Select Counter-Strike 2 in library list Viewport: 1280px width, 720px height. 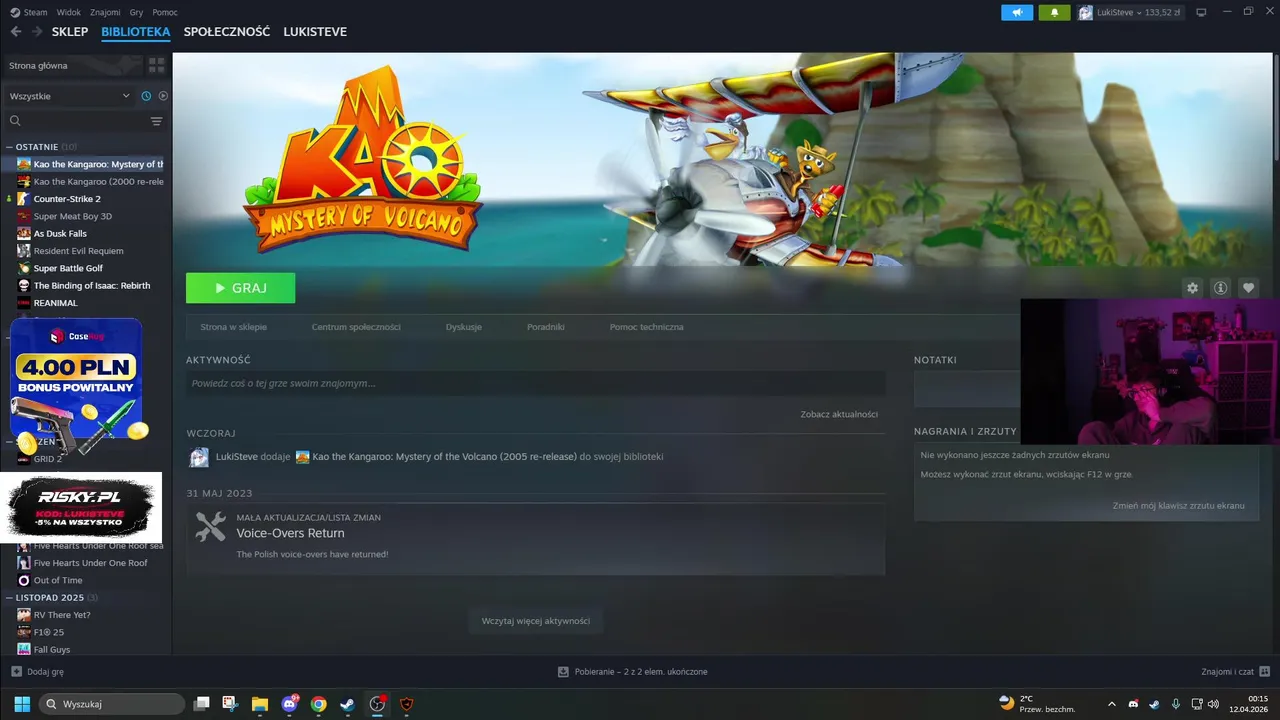click(x=67, y=199)
